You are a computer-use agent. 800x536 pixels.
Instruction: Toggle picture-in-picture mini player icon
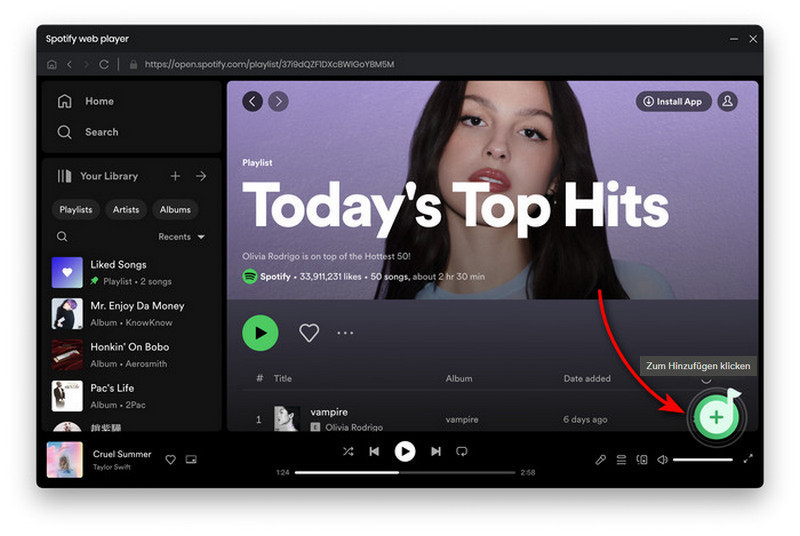pos(191,460)
